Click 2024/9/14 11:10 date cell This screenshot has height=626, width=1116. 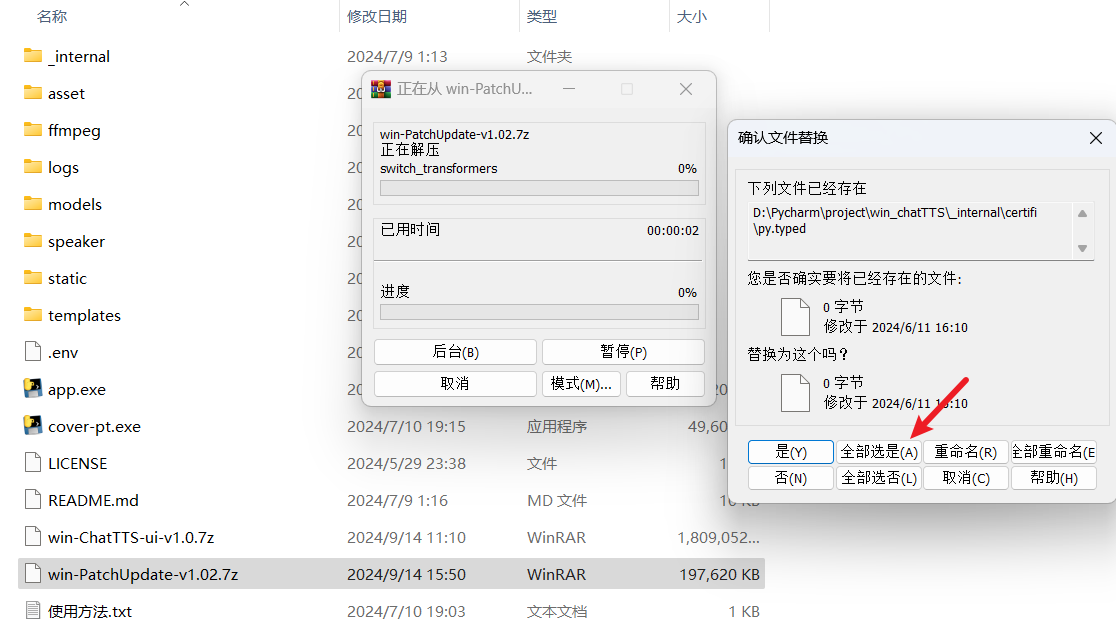[x=406, y=537]
